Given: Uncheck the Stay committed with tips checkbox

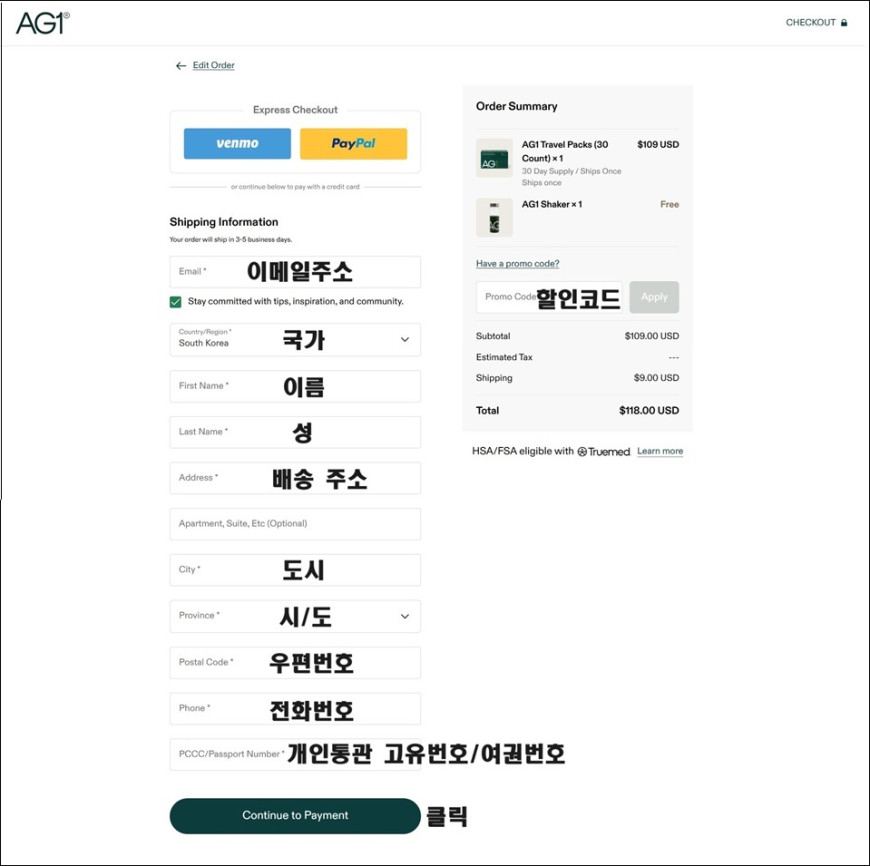Looking at the screenshot, I should (175, 302).
